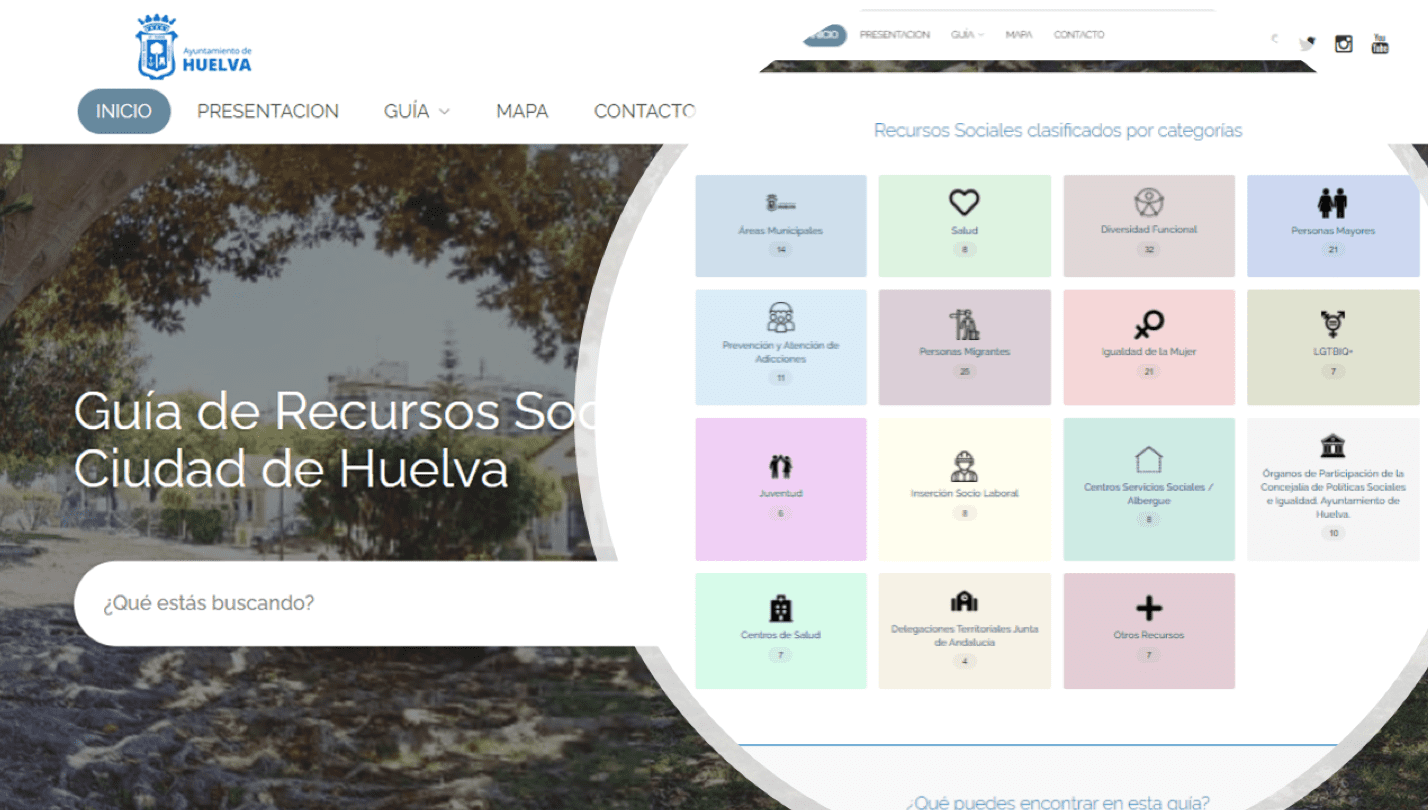Click the 21 badge under Personas Mayores
The width and height of the screenshot is (1428, 810).
[1333, 250]
